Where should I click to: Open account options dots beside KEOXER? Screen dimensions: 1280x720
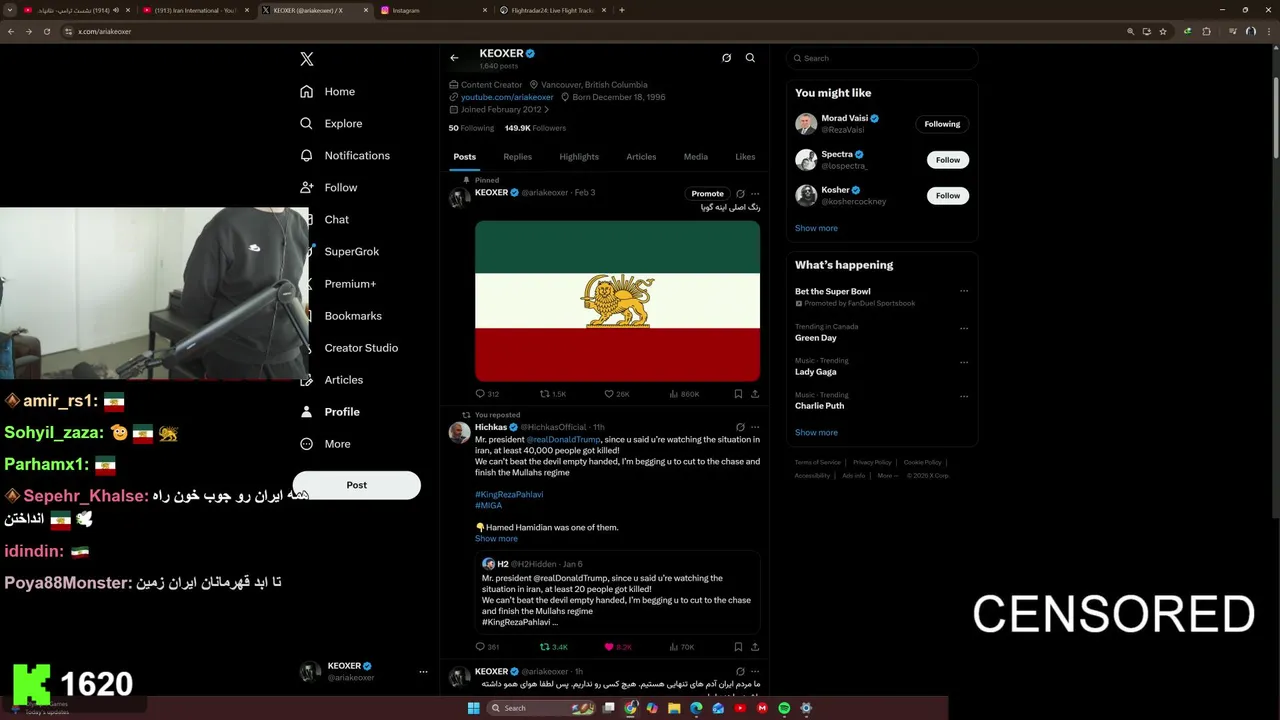(423, 671)
